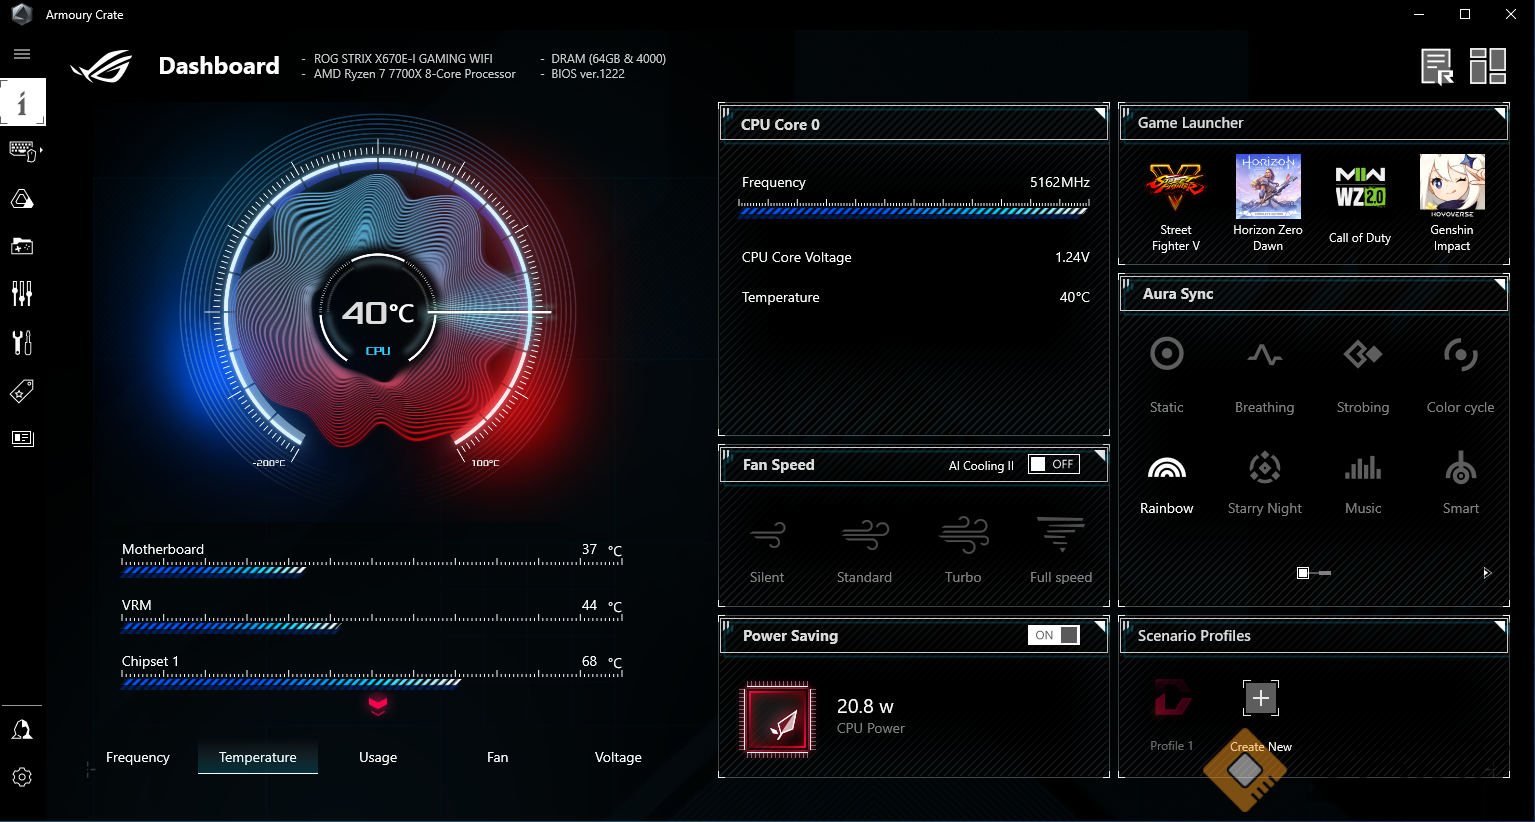Open Game Library sidebar icon
This screenshot has height=822, width=1535.
pos(22,246)
